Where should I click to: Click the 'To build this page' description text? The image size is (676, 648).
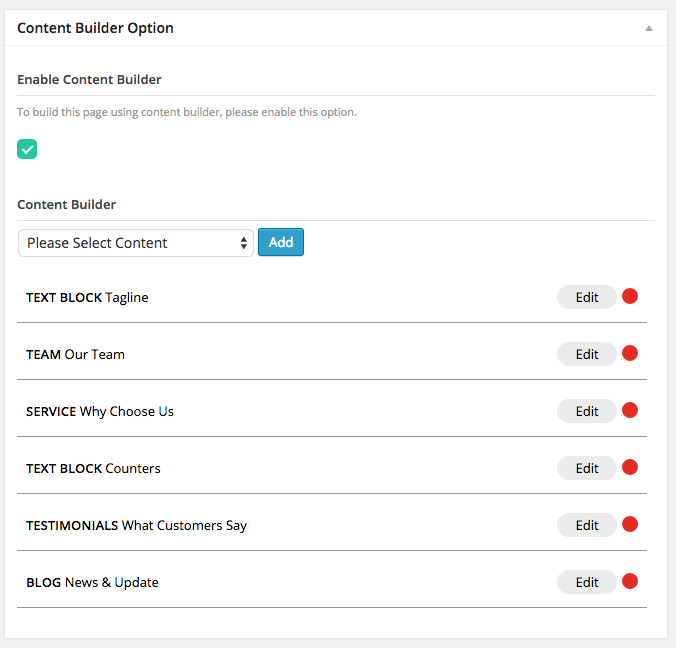(187, 112)
